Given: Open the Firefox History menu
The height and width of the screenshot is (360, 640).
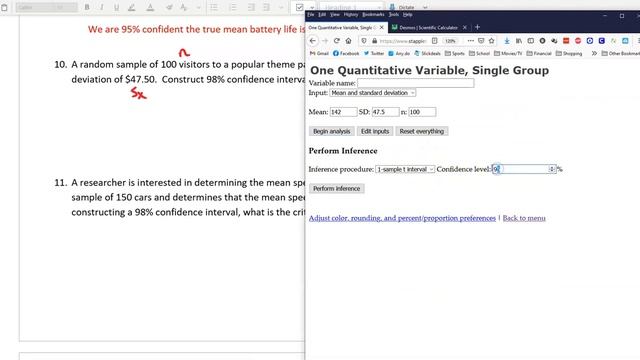Looking at the screenshot, I should pos(351,15).
